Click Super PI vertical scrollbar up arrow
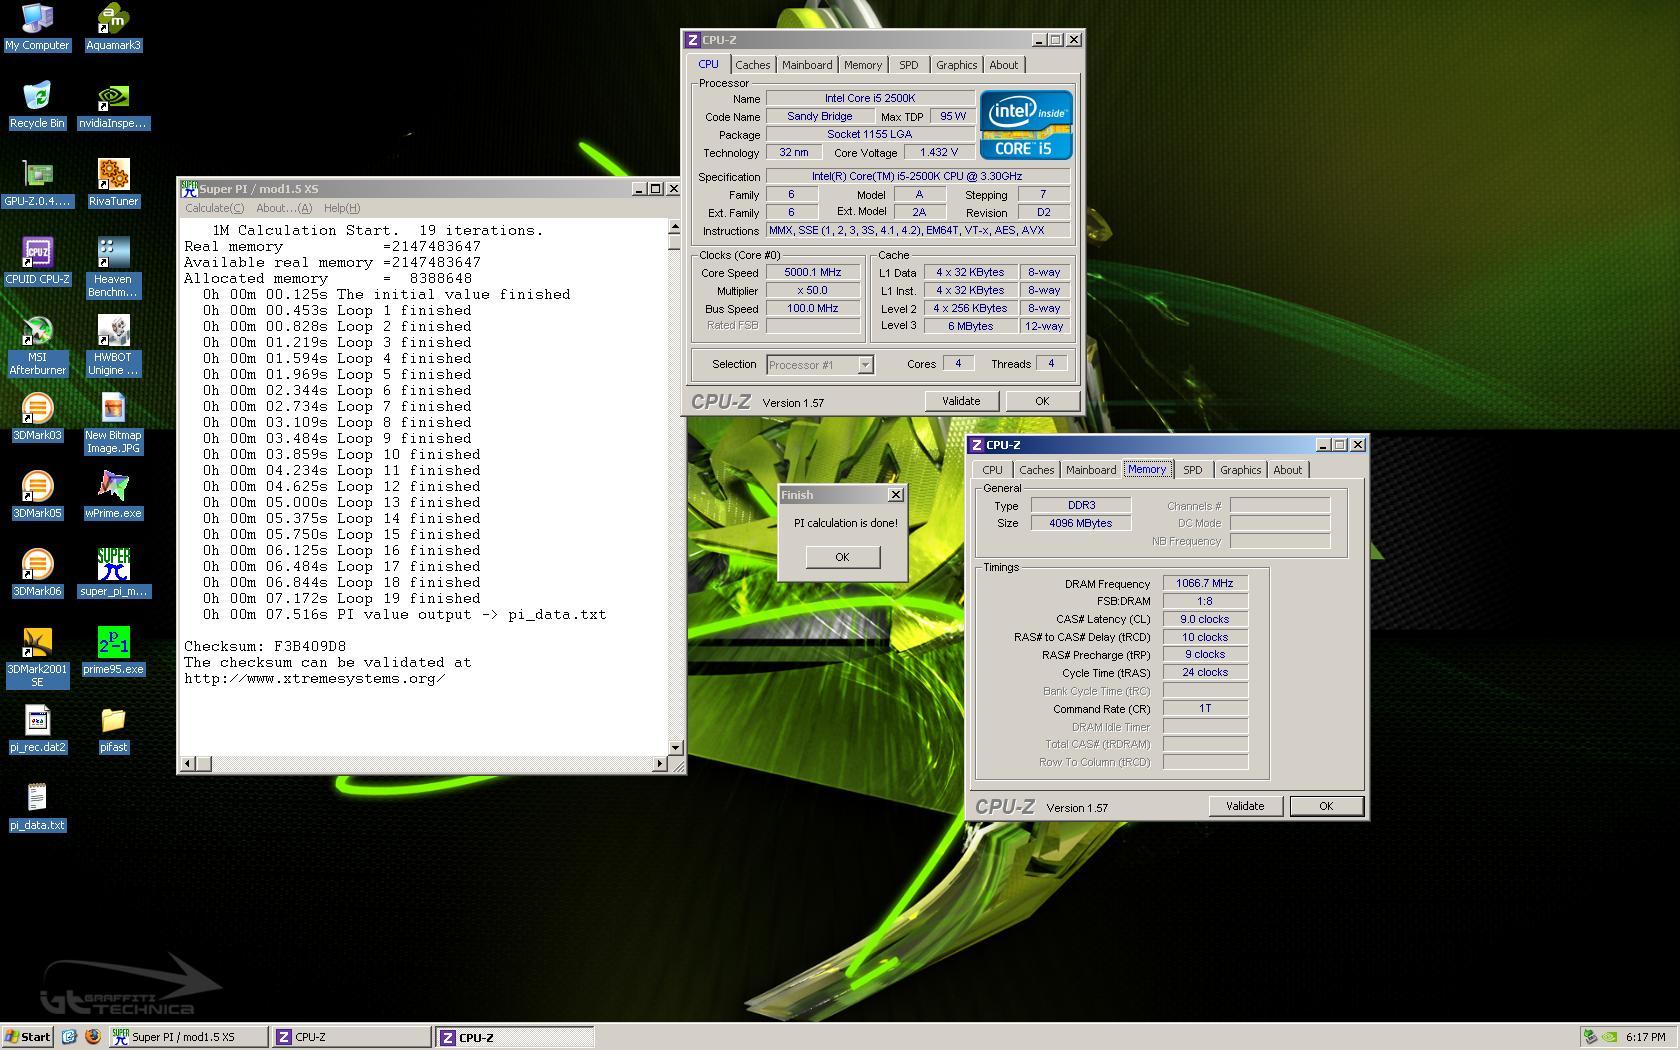This screenshot has height=1050, width=1680. pyautogui.click(x=675, y=228)
